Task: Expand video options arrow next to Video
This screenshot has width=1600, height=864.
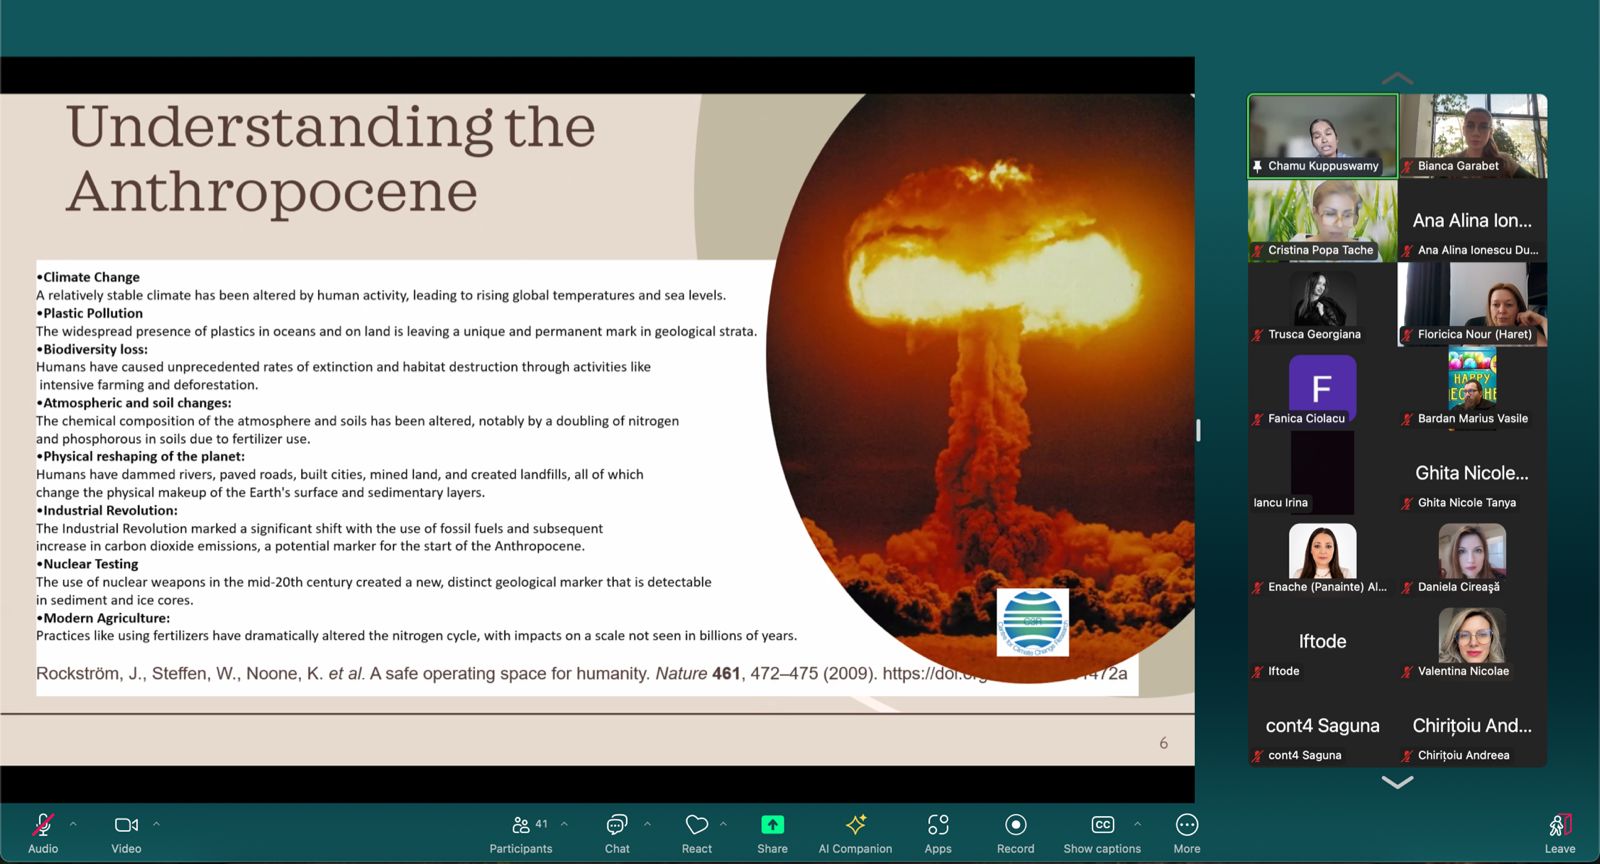Action: pos(156,824)
